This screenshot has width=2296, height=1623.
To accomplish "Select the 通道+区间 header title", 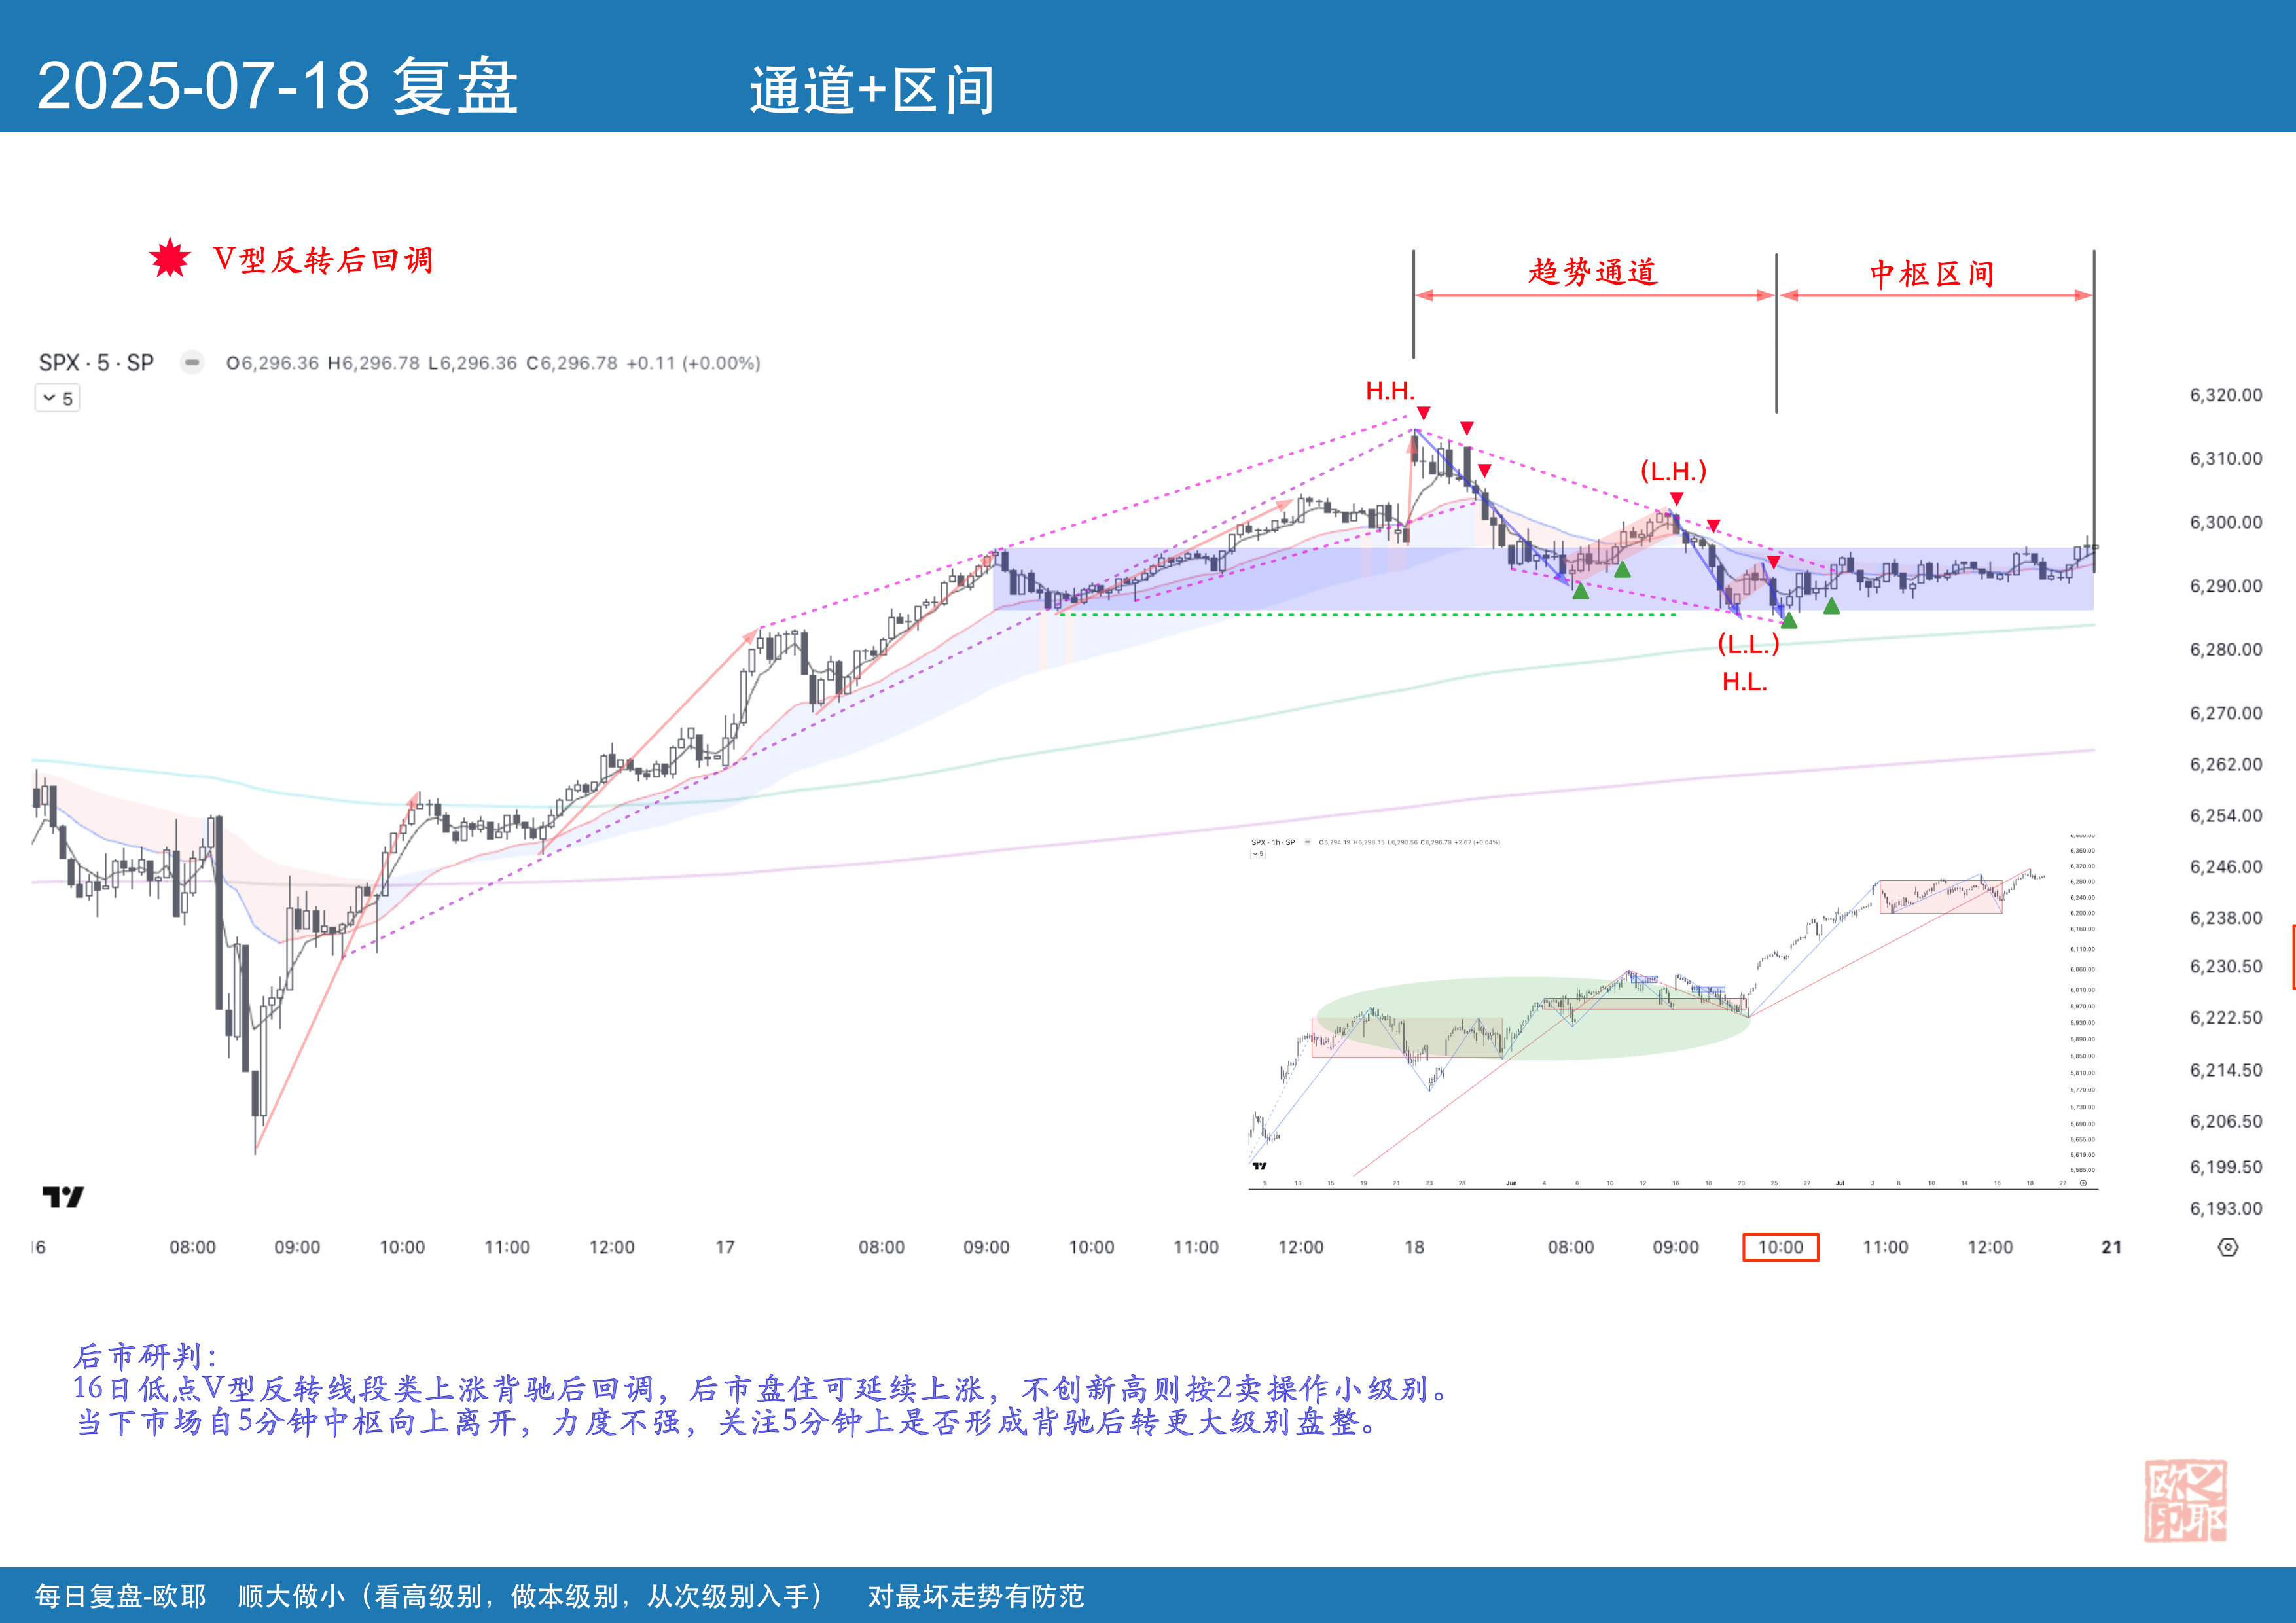I will click(x=872, y=90).
